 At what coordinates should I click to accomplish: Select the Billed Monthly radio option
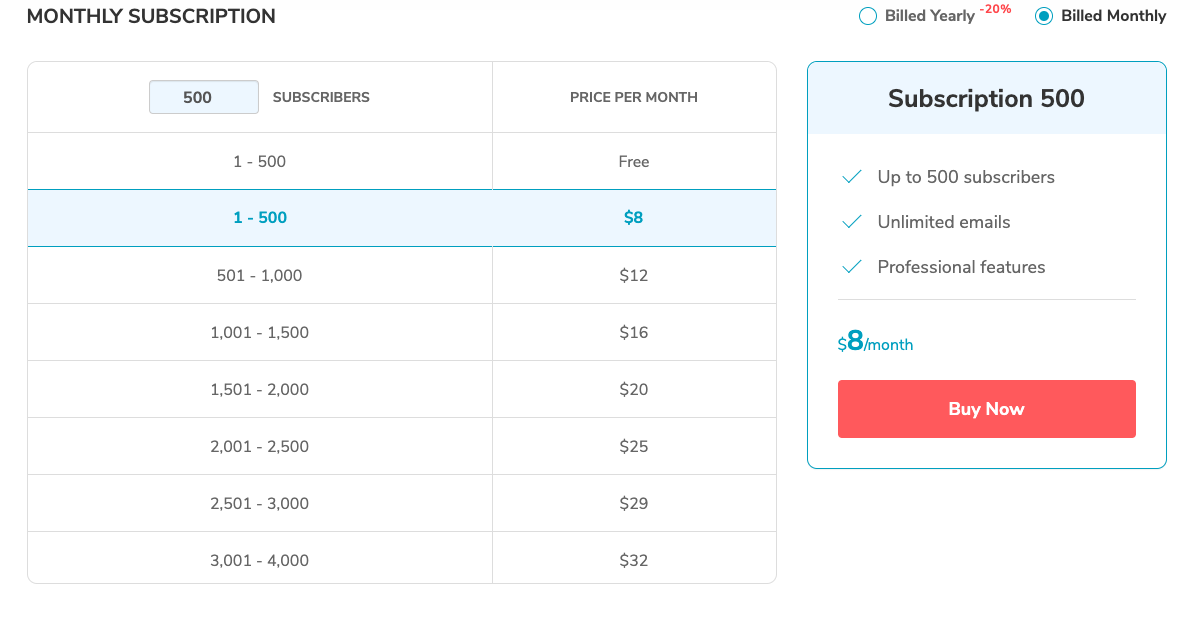1044,16
